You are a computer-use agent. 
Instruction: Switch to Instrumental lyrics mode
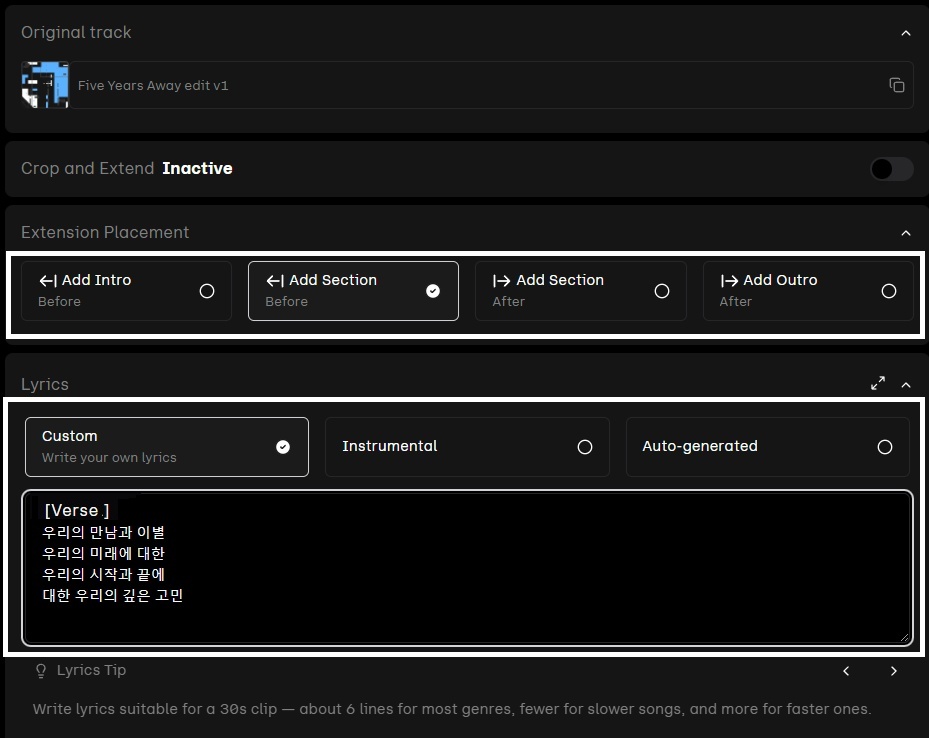coord(467,447)
